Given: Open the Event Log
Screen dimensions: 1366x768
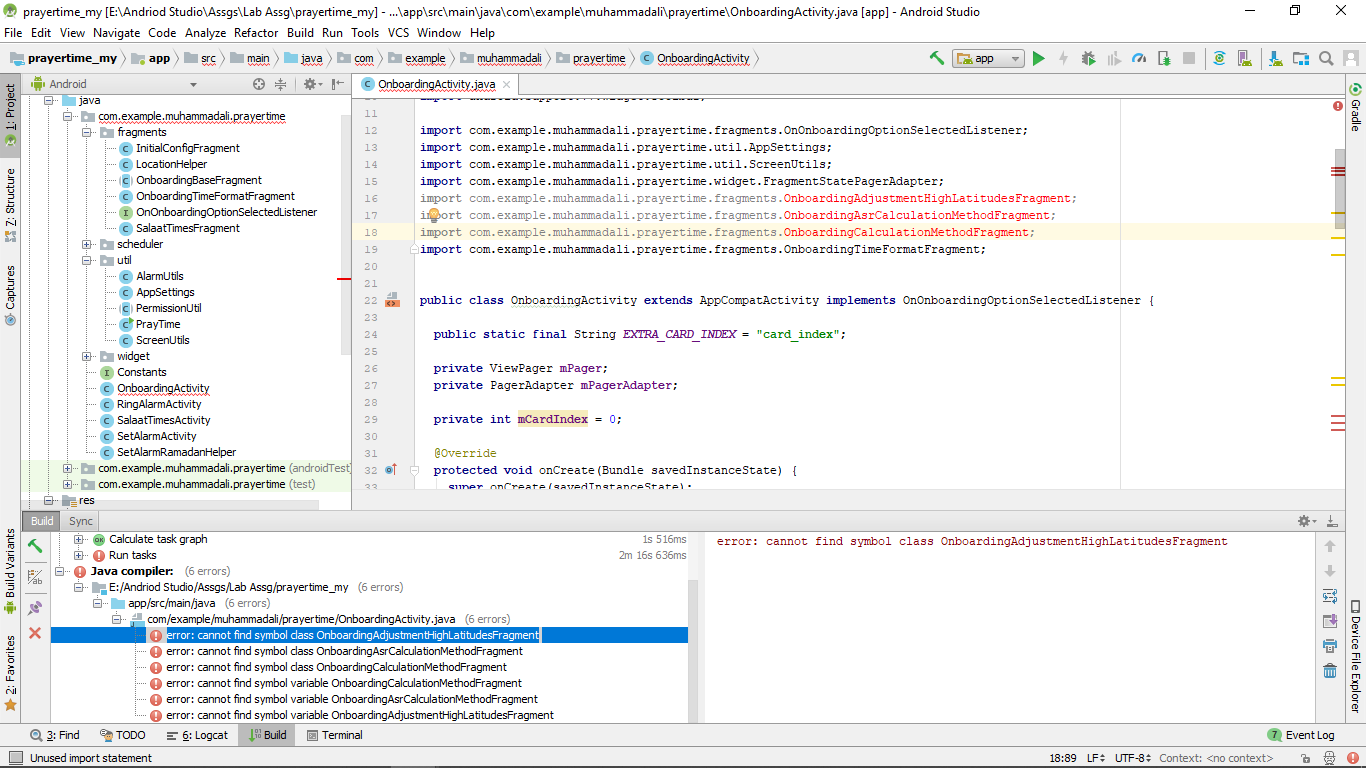Looking at the screenshot, I should (1302, 735).
